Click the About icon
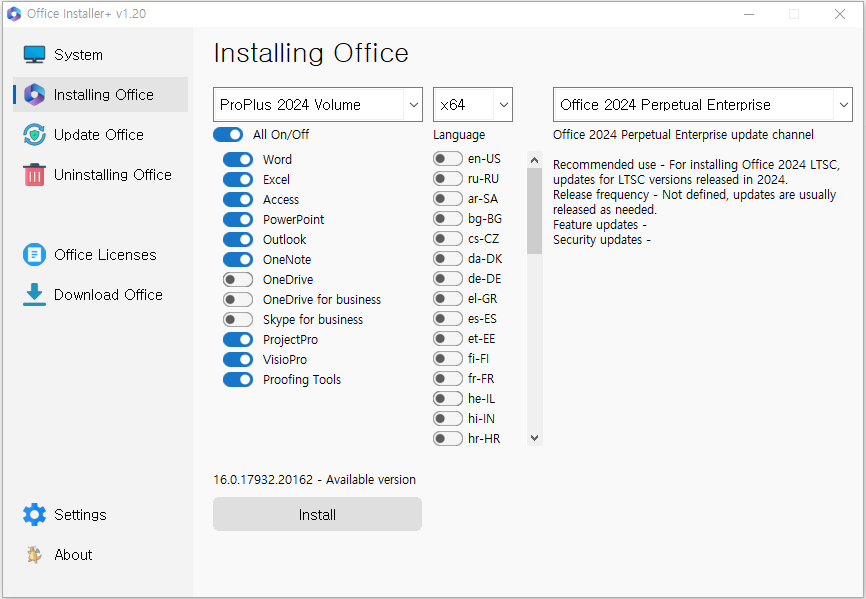The width and height of the screenshot is (866, 599). click(x=34, y=554)
